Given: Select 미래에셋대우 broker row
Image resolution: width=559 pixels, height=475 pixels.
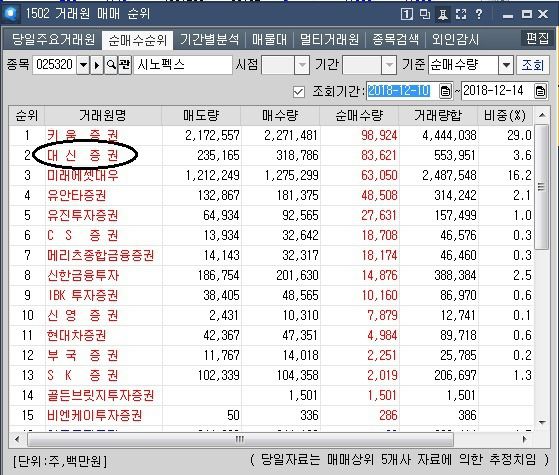Looking at the screenshot, I should (83, 175).
